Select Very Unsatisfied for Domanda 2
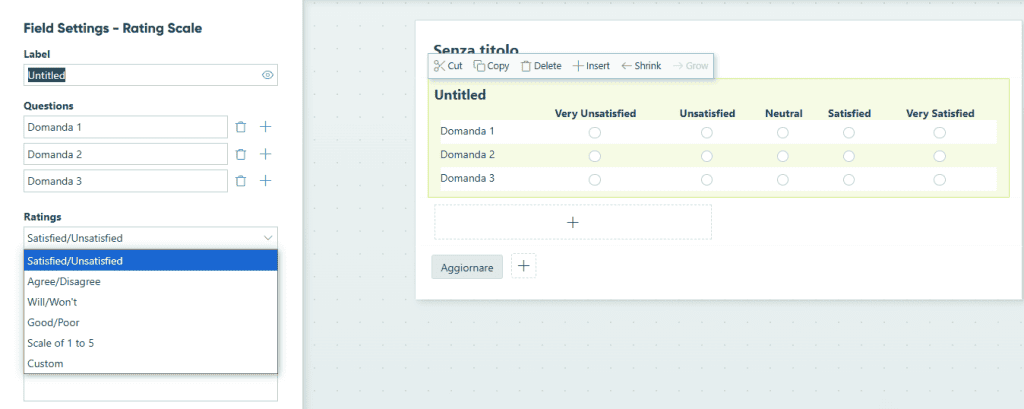Screen dimensions: 1024x409 tap(594, 156)
